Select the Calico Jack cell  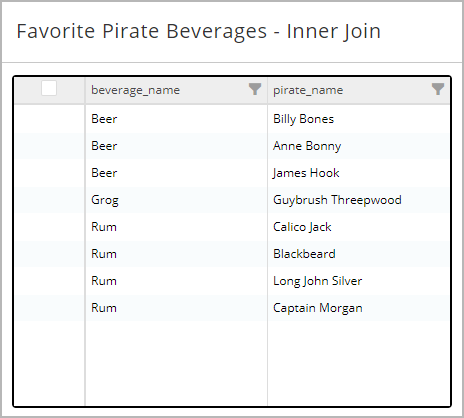tap(358, 227)
